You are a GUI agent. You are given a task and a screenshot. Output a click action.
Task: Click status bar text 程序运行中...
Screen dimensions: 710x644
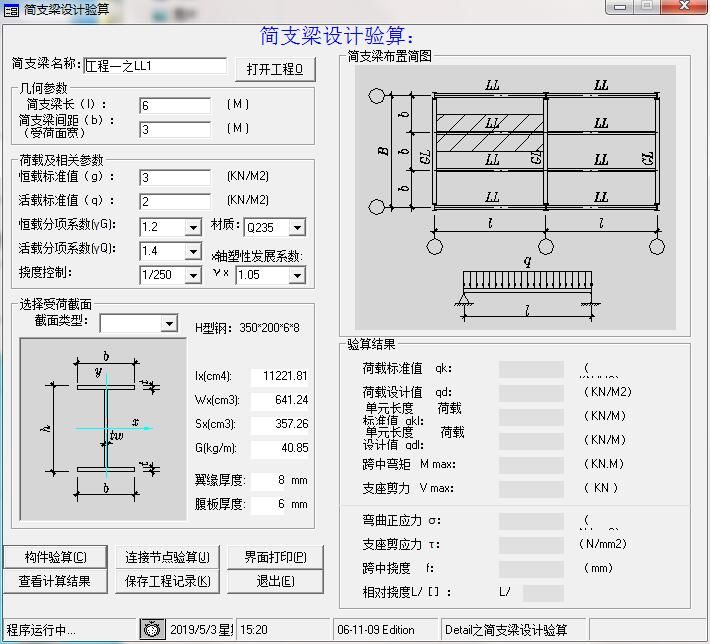tap(41, 630)
